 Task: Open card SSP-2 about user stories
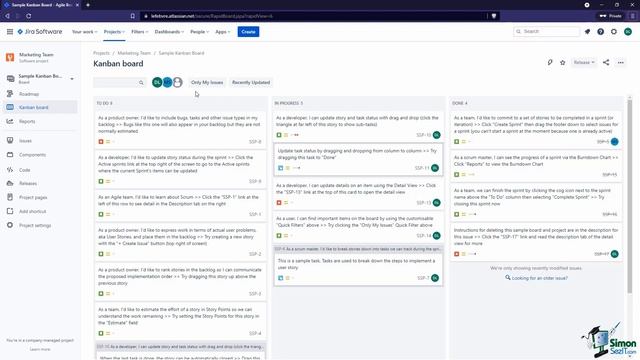click(x=180, y=242)
